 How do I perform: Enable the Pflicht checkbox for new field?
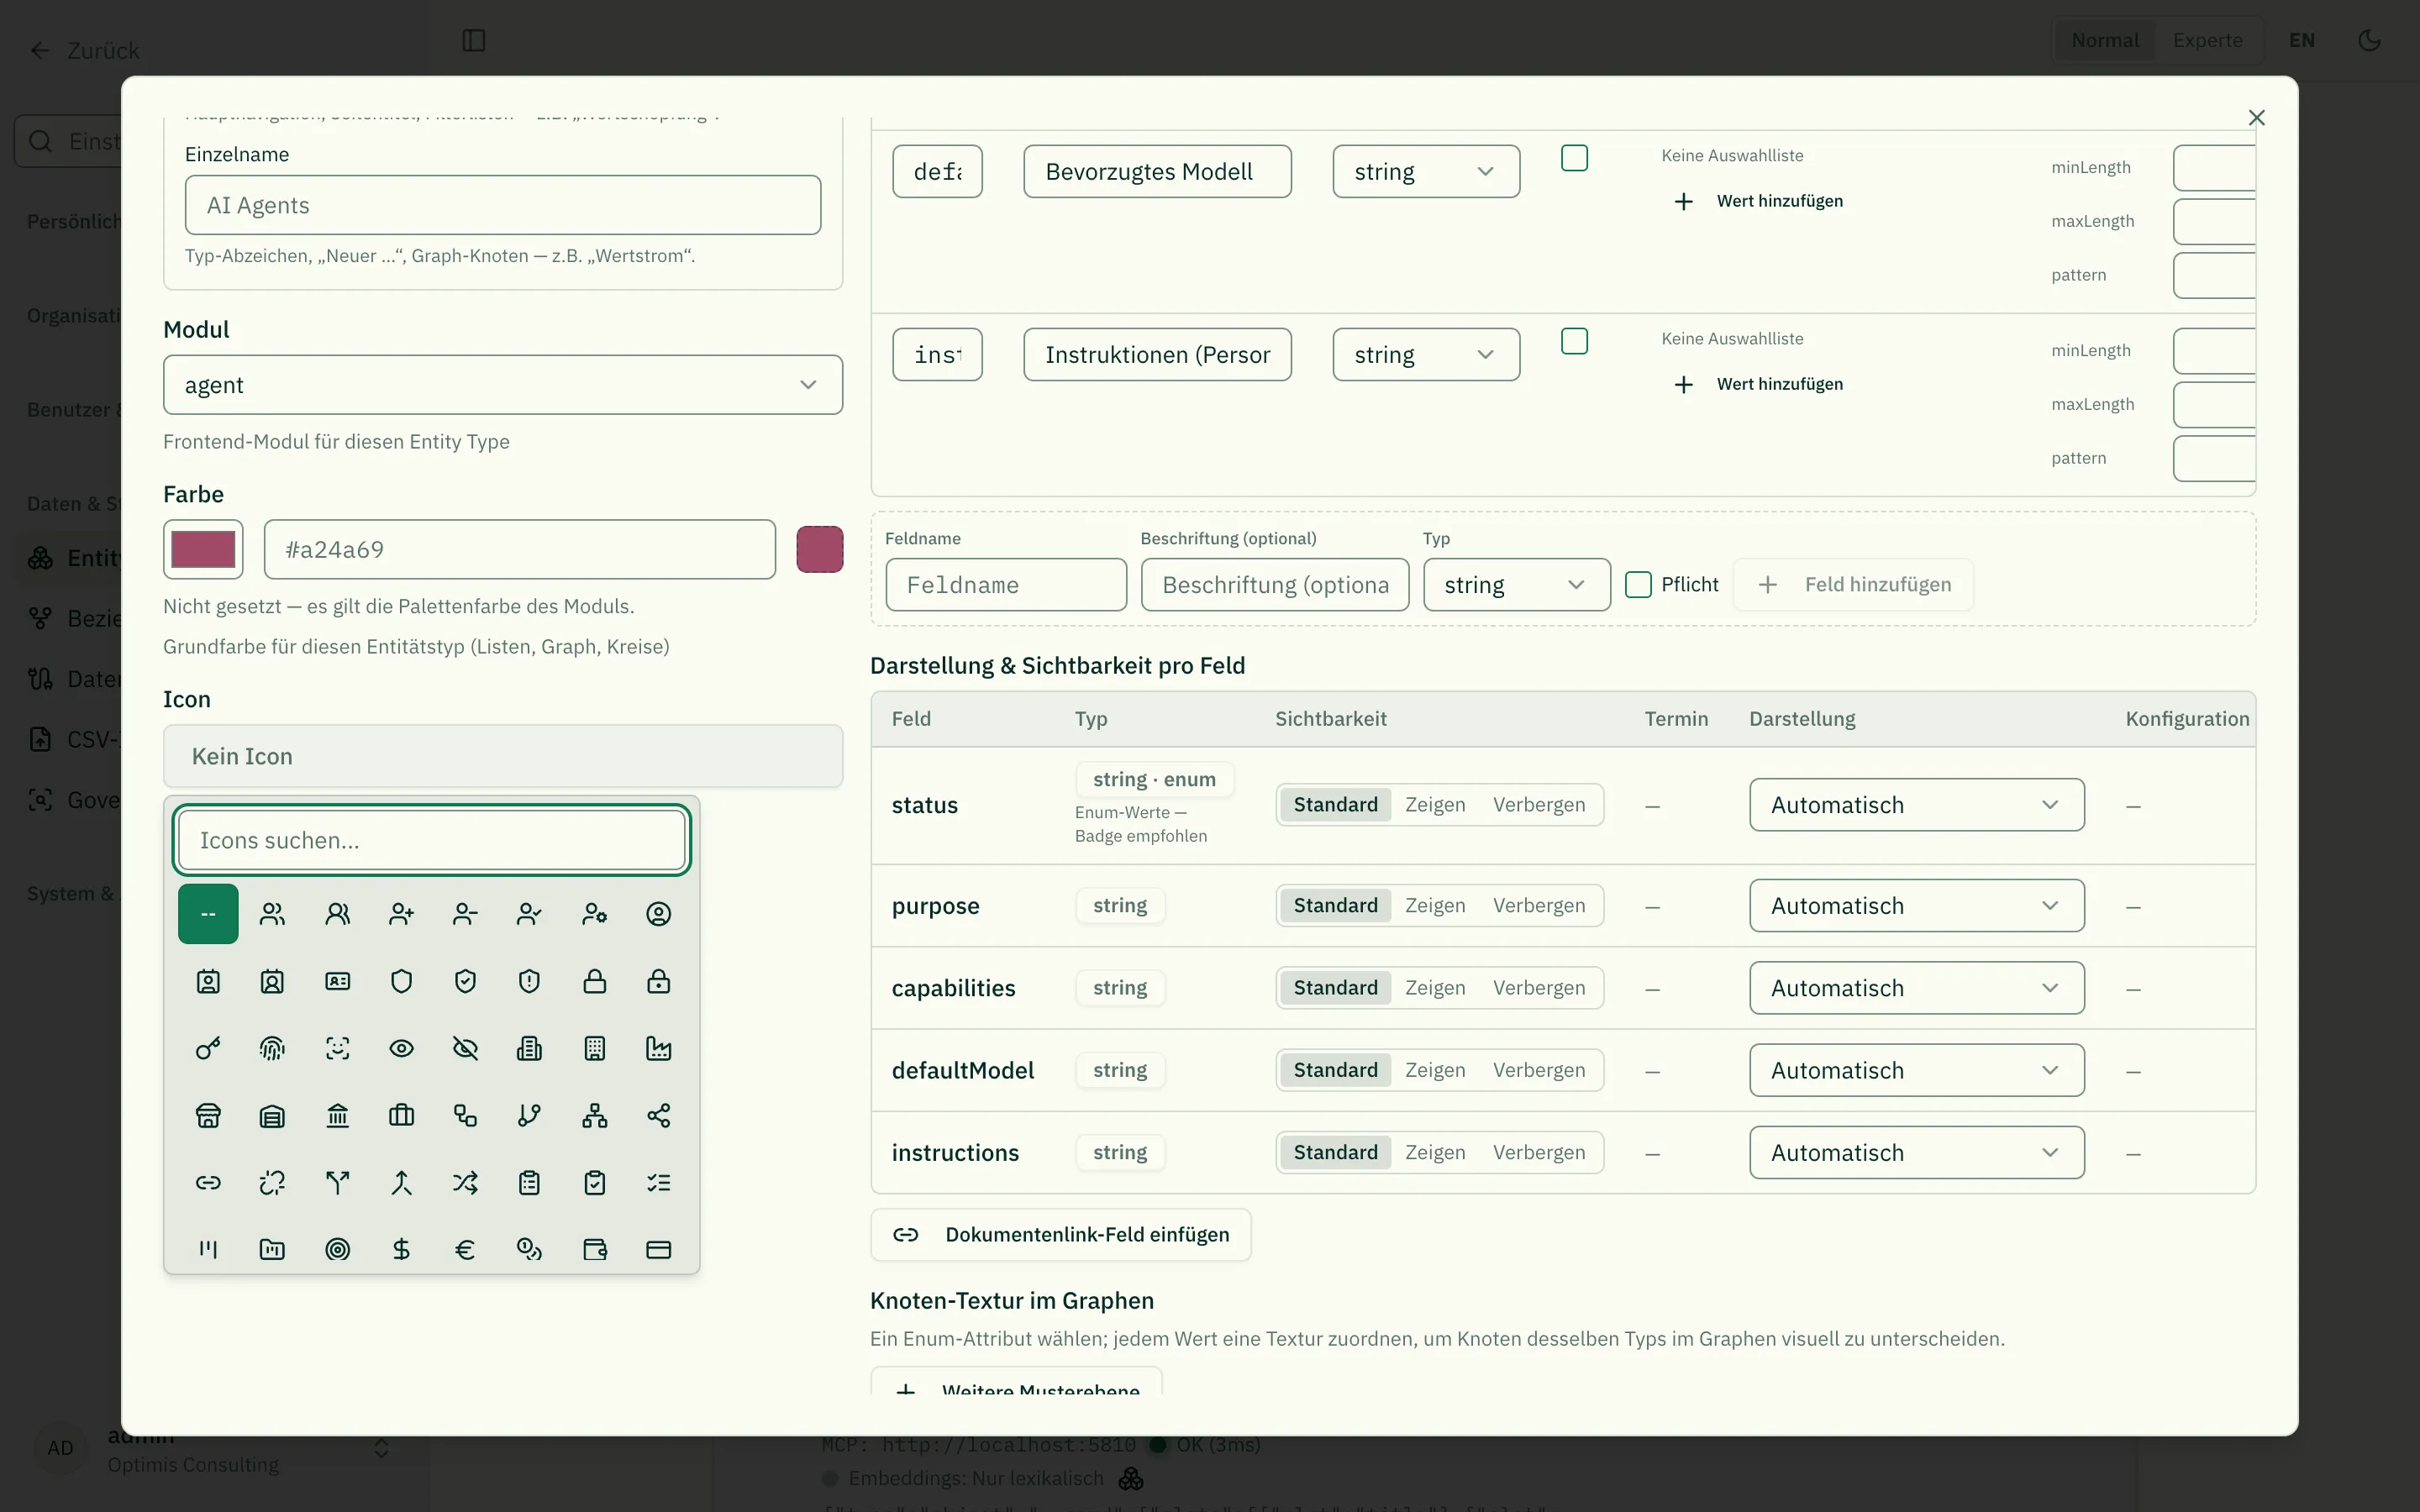point(1638,584)
